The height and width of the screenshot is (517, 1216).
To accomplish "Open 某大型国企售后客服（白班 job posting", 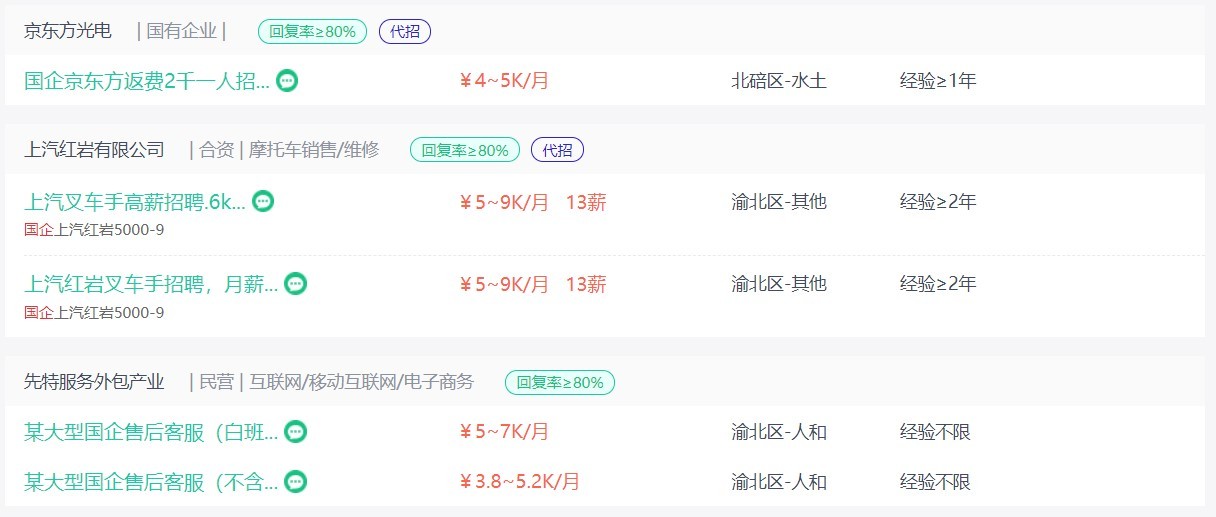I will [151, 432].
